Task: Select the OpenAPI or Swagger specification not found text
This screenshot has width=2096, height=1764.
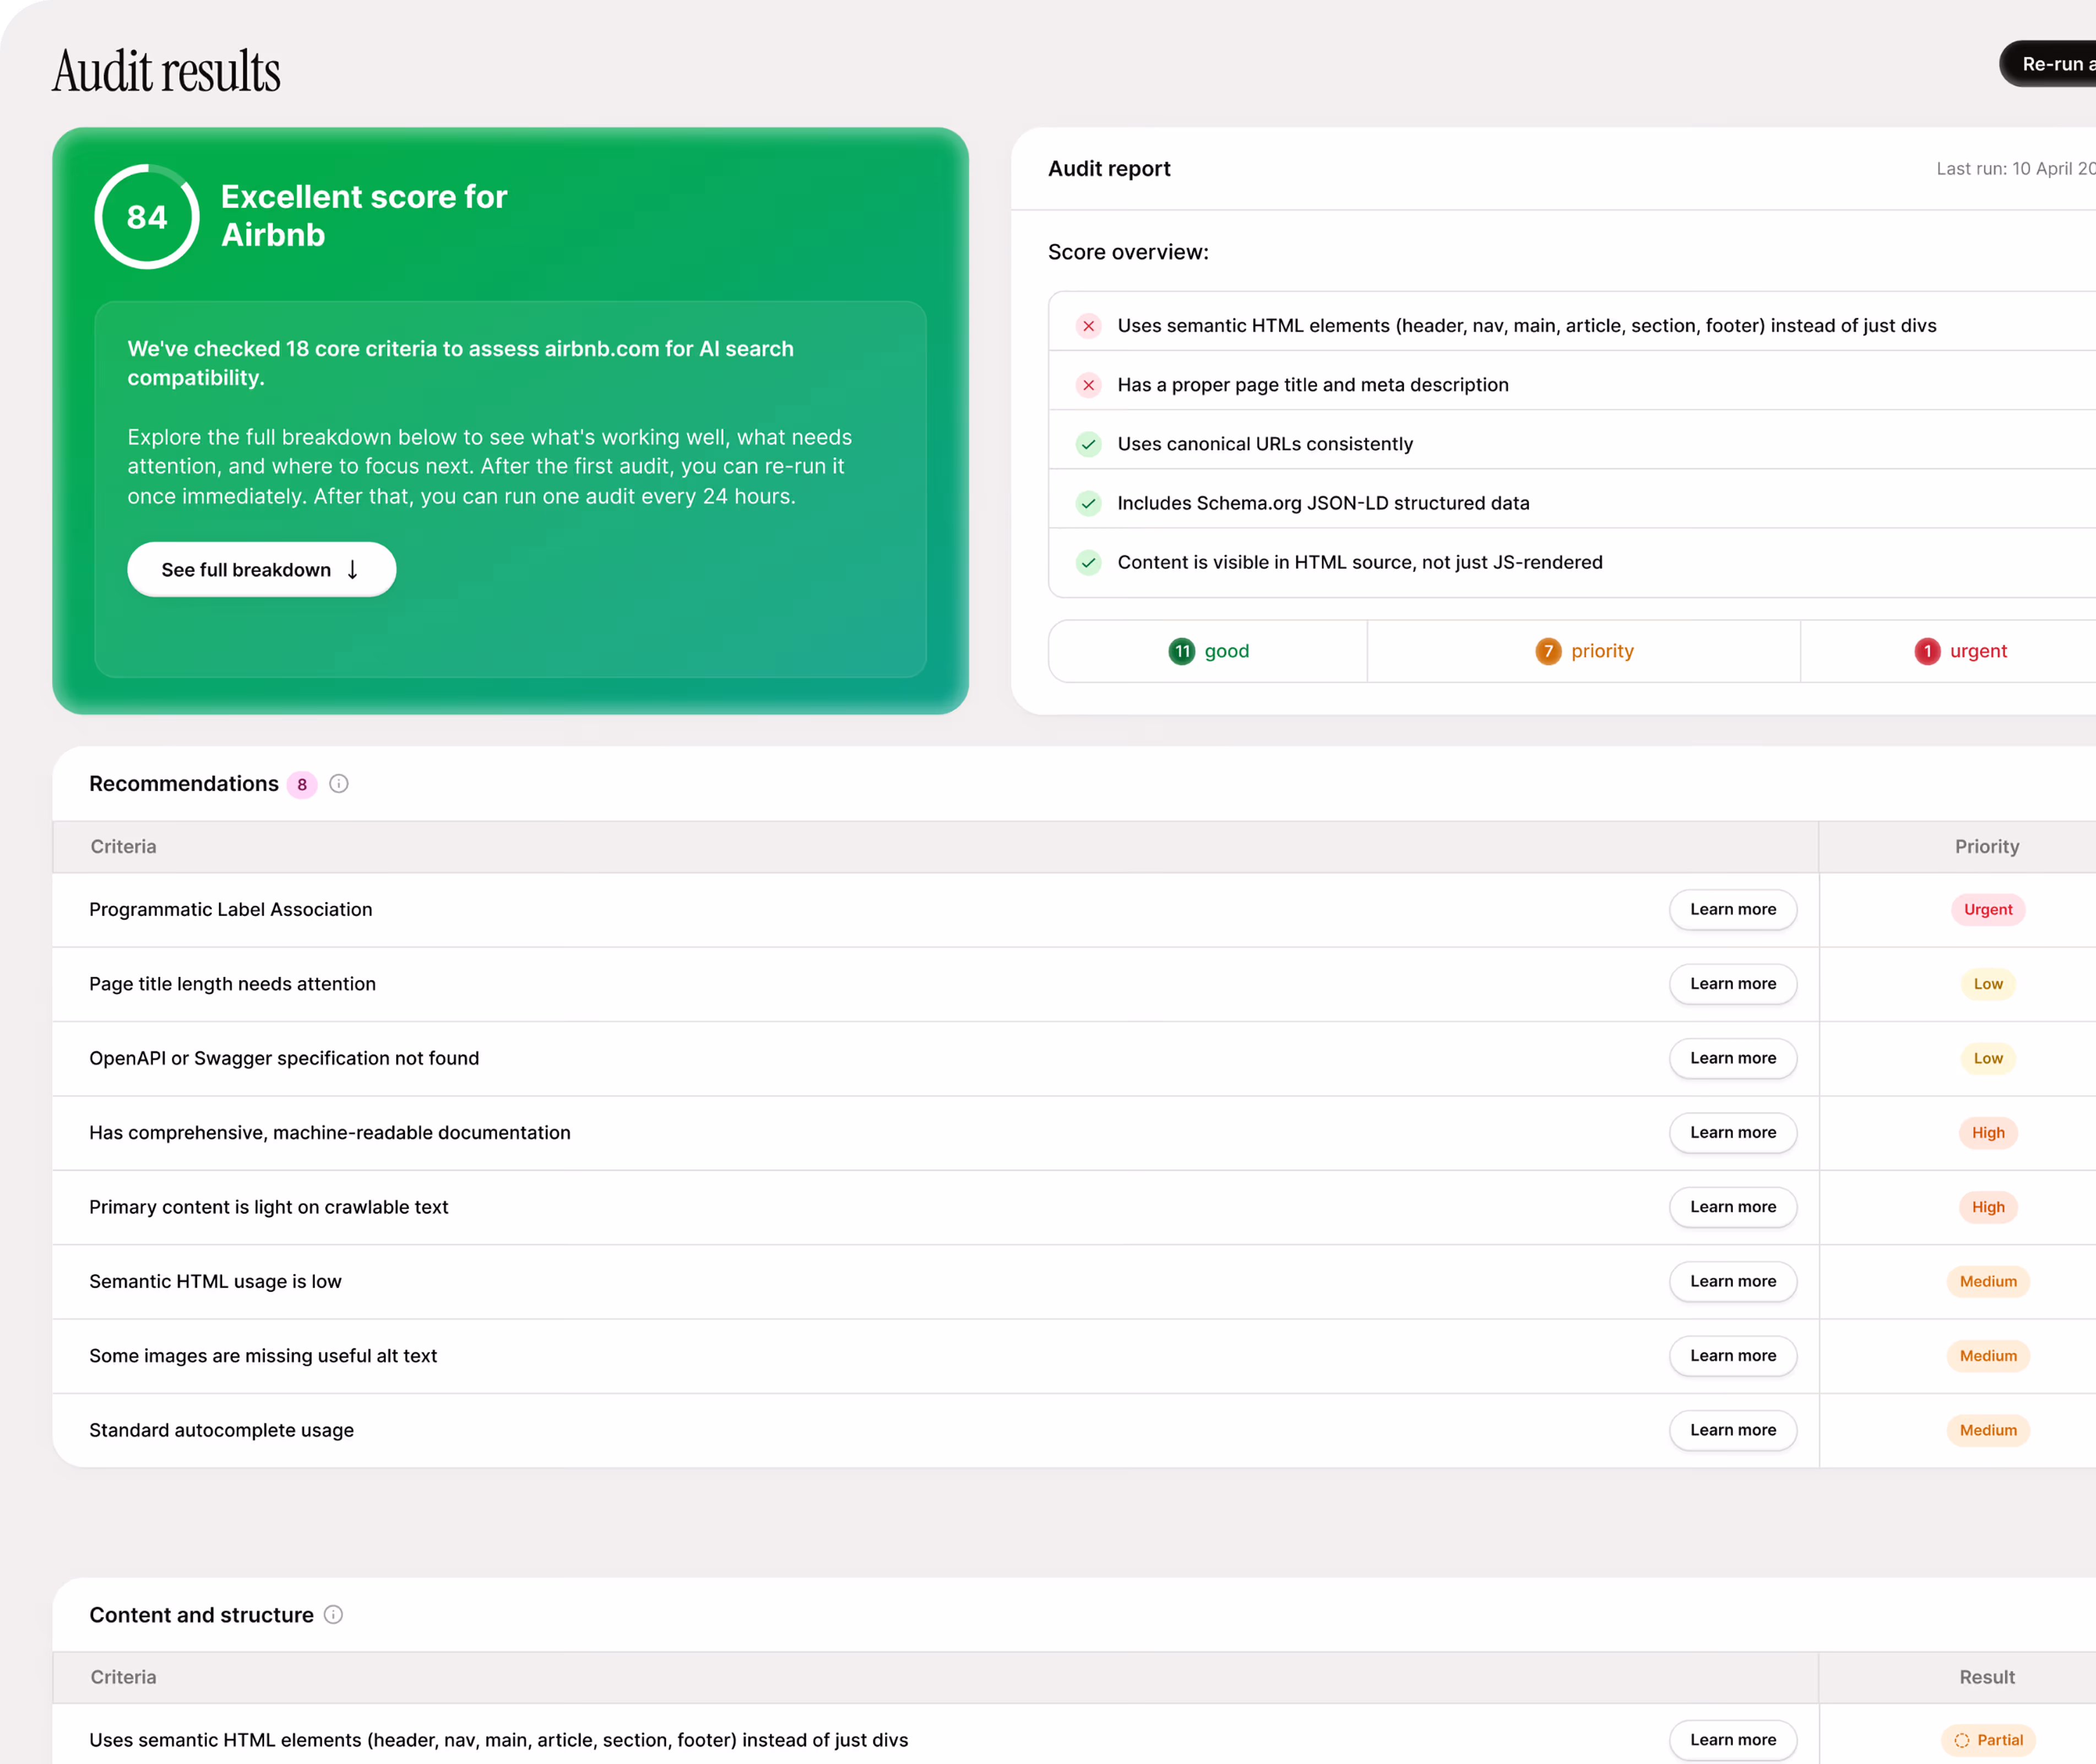Action: point(284,1058)
